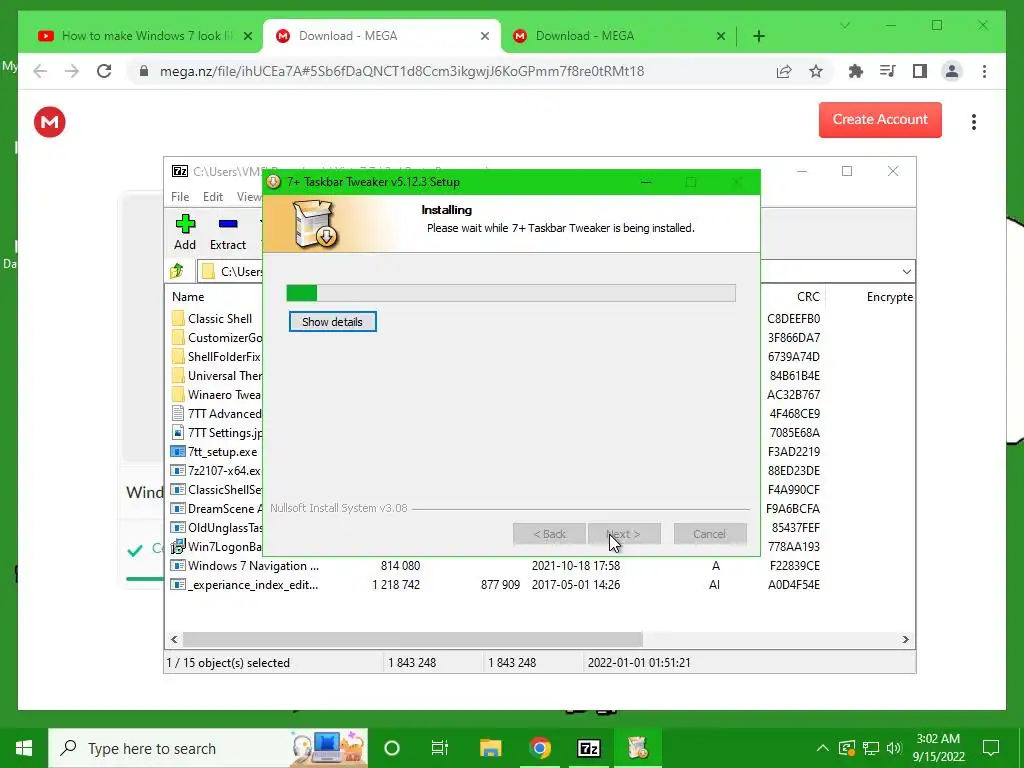Click the Chrome back arrow
This screenshot has width=1024, height=768.
[x=40, y=71]
